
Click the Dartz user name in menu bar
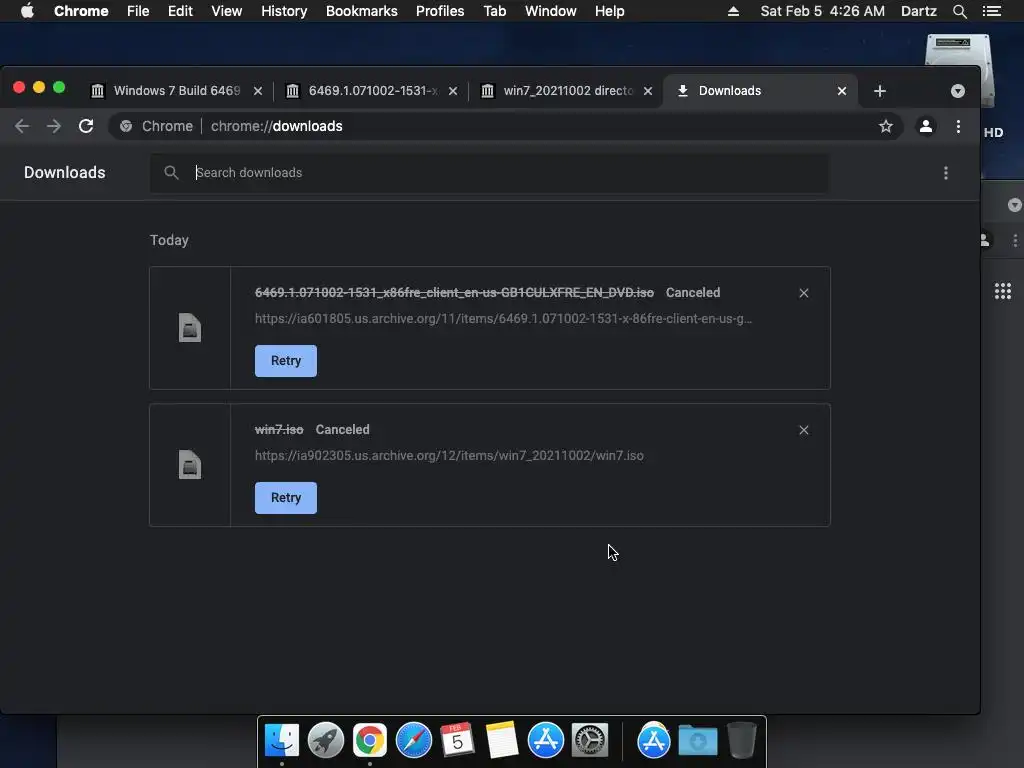click(919, 11)
